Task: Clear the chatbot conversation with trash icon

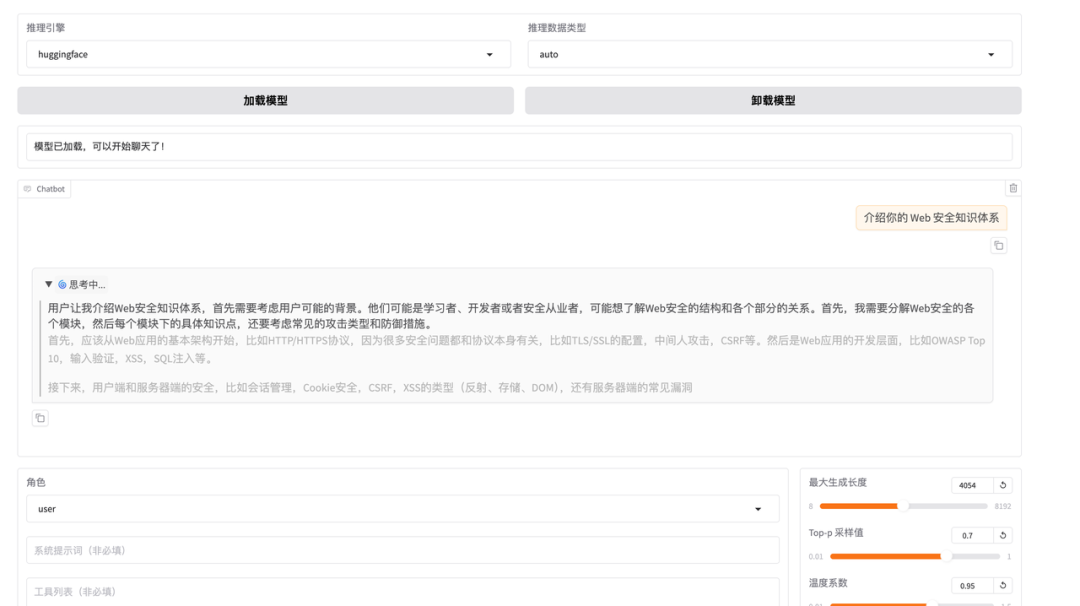Action: [1012, 188]
